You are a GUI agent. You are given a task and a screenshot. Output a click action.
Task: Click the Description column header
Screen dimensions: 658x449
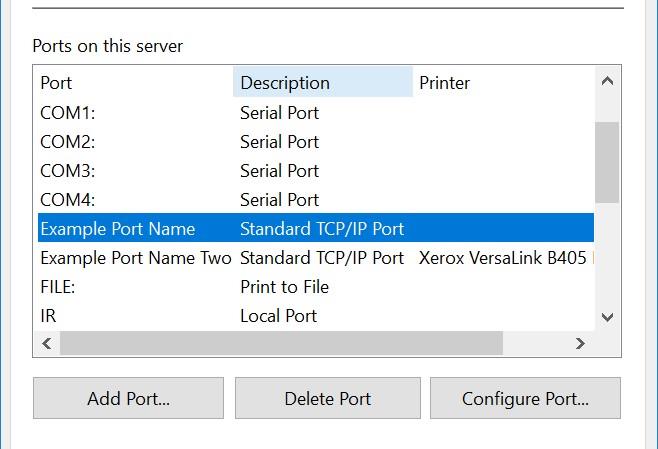(x=322, y=83)
